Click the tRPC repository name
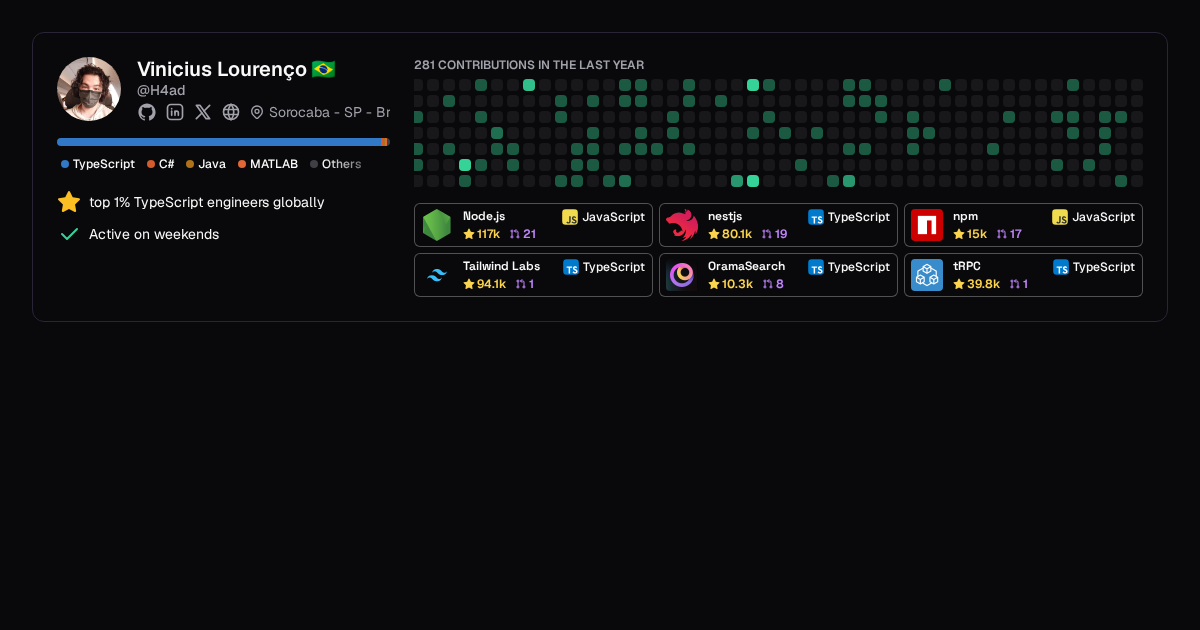 (x=967, y=266)
